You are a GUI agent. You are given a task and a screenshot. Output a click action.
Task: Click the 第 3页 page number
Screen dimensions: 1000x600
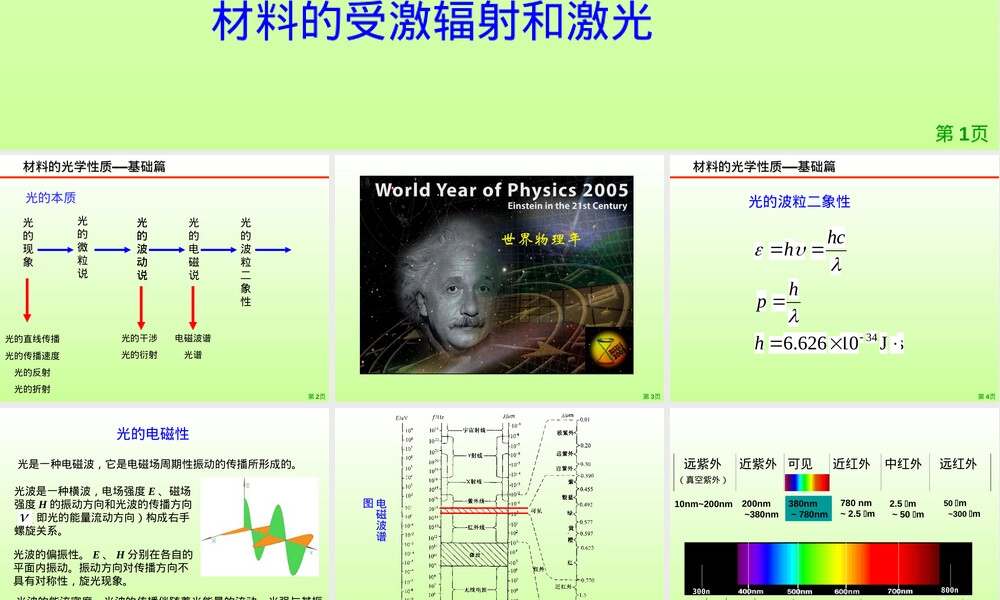click(x=651, y=397)
